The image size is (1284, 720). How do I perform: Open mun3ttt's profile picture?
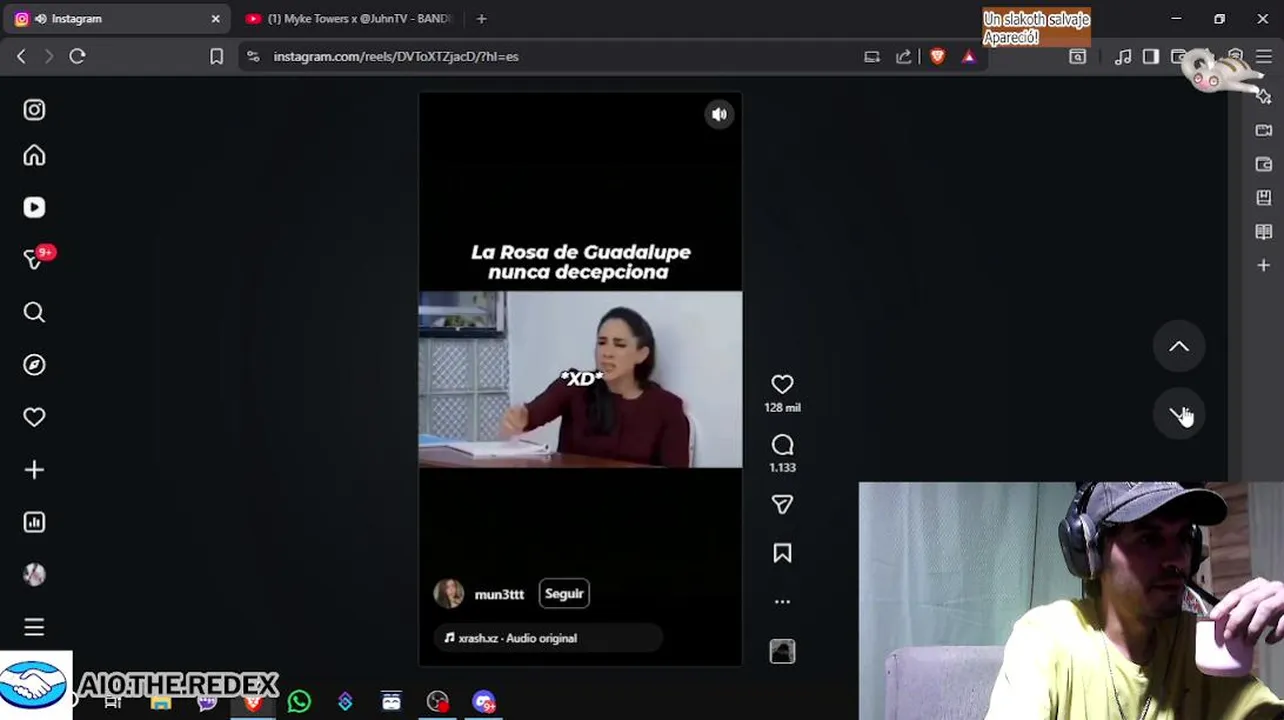pyautogui.click(x=449, y=594)
